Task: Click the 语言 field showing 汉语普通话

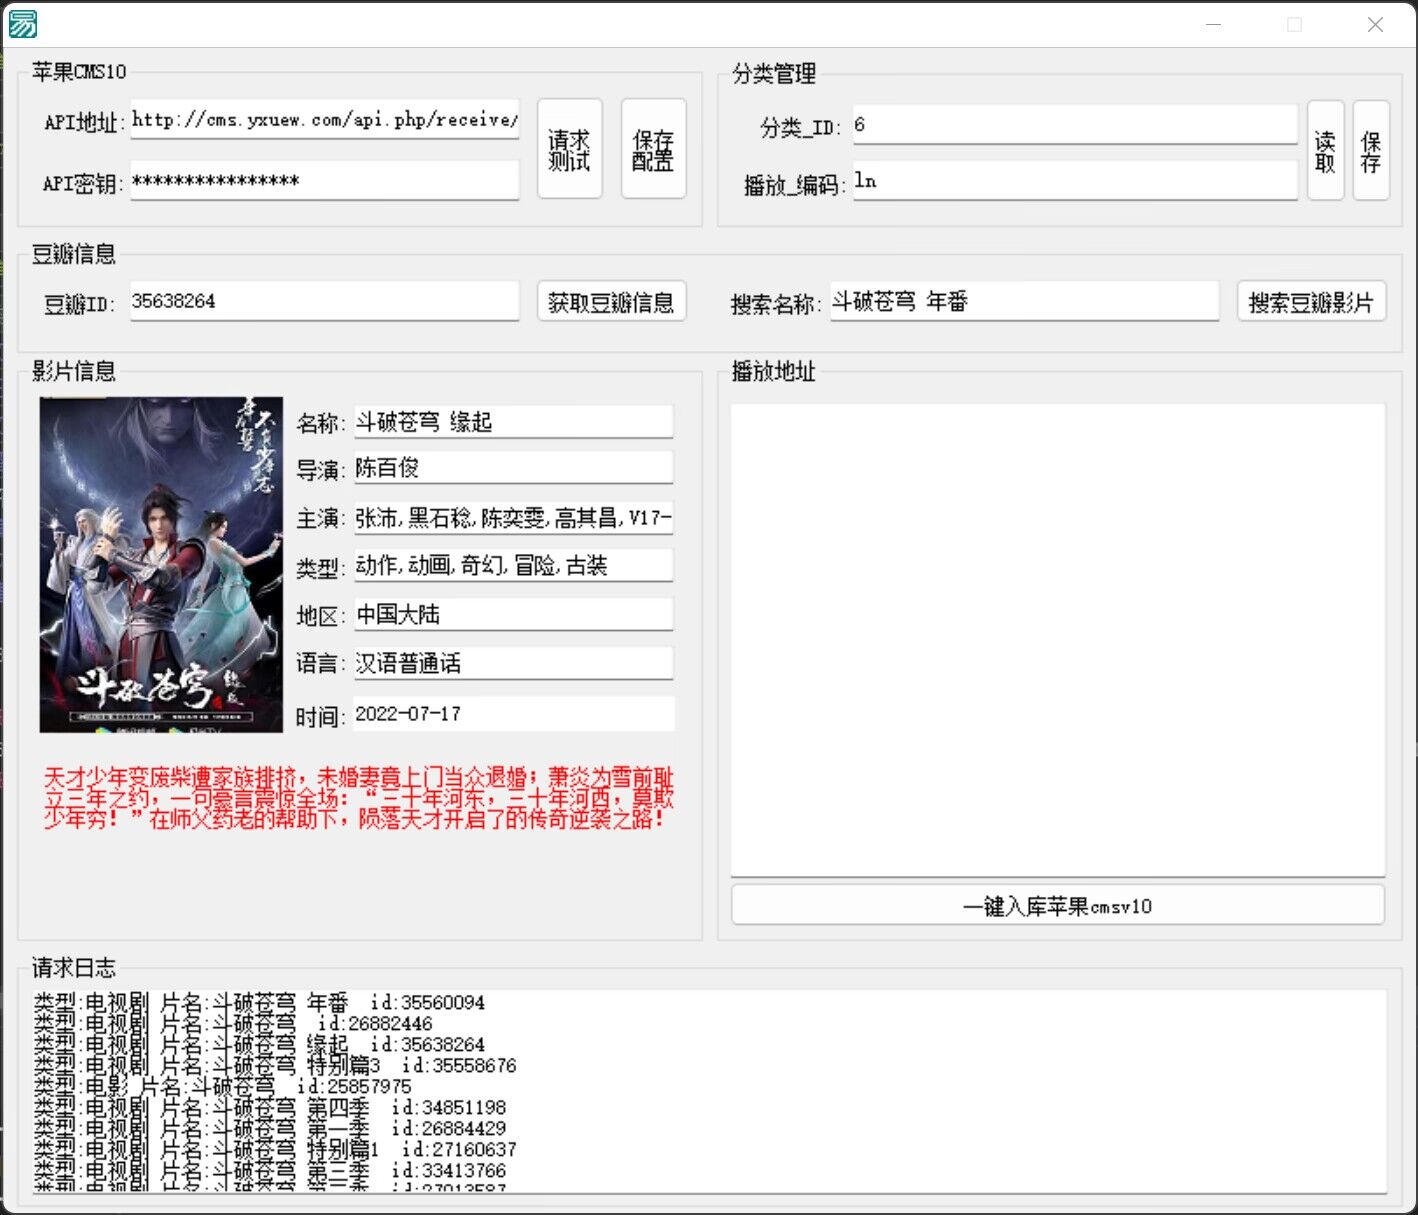Action: pos(514,663)
